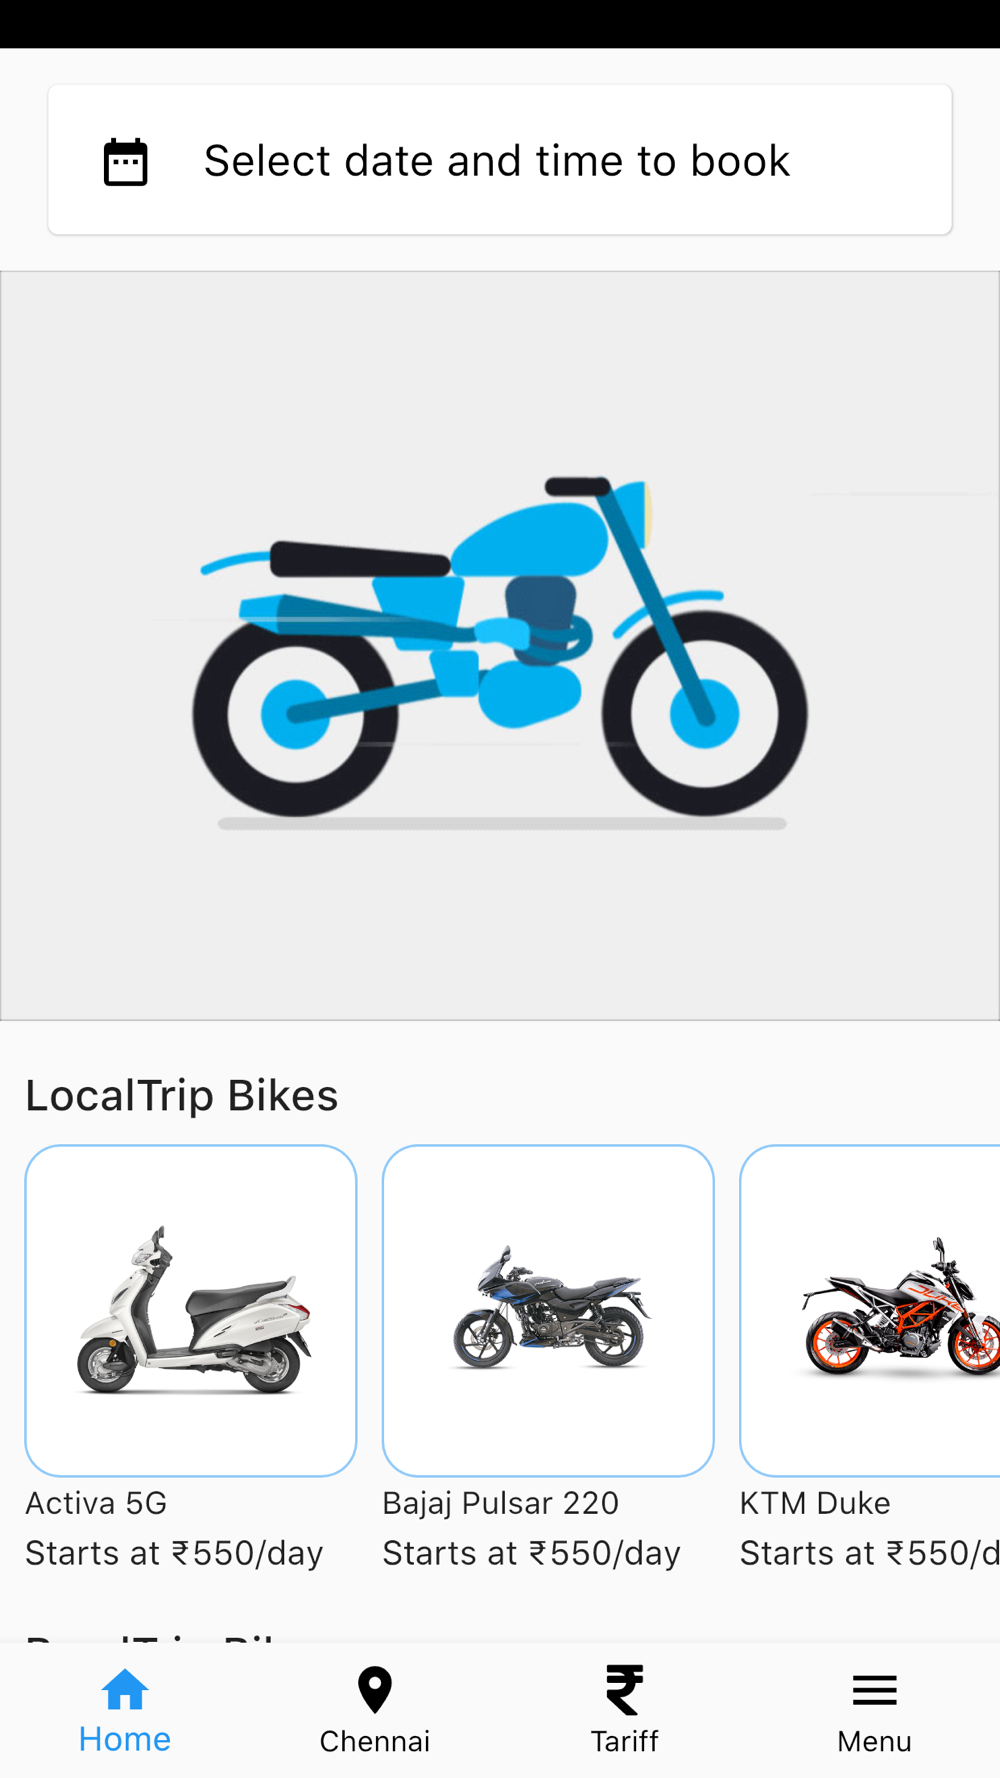Tap the Bajaj Pulsar 220 name label
Viewport: 1000px width, 1778px height.
coord(501,1503)
